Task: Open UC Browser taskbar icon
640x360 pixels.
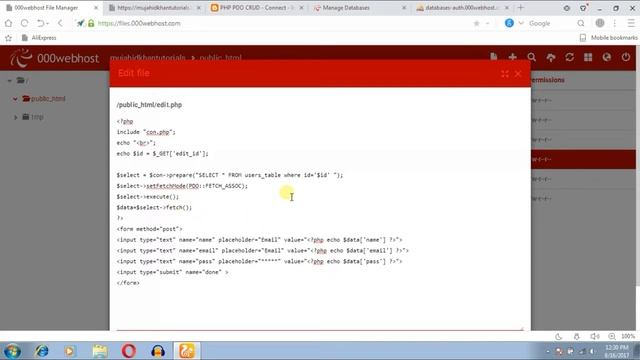Action: click(x=187, y=351)
